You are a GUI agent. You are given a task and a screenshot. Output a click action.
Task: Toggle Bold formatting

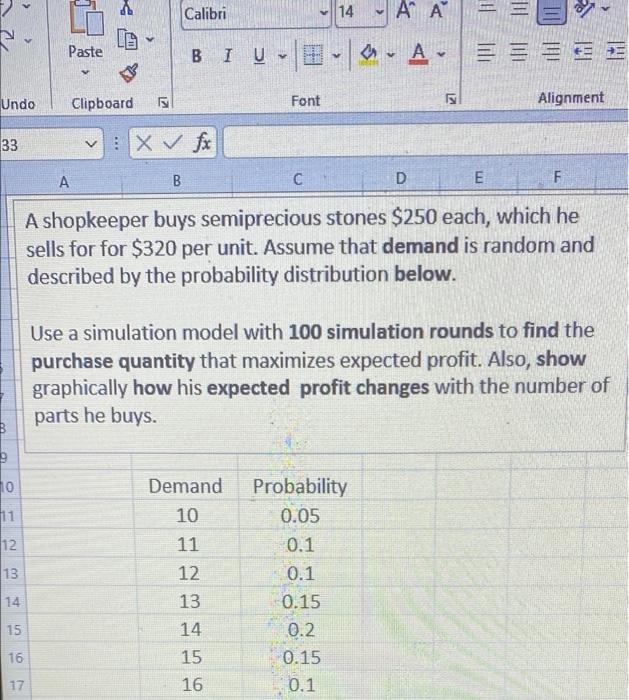tap(196, 56)
